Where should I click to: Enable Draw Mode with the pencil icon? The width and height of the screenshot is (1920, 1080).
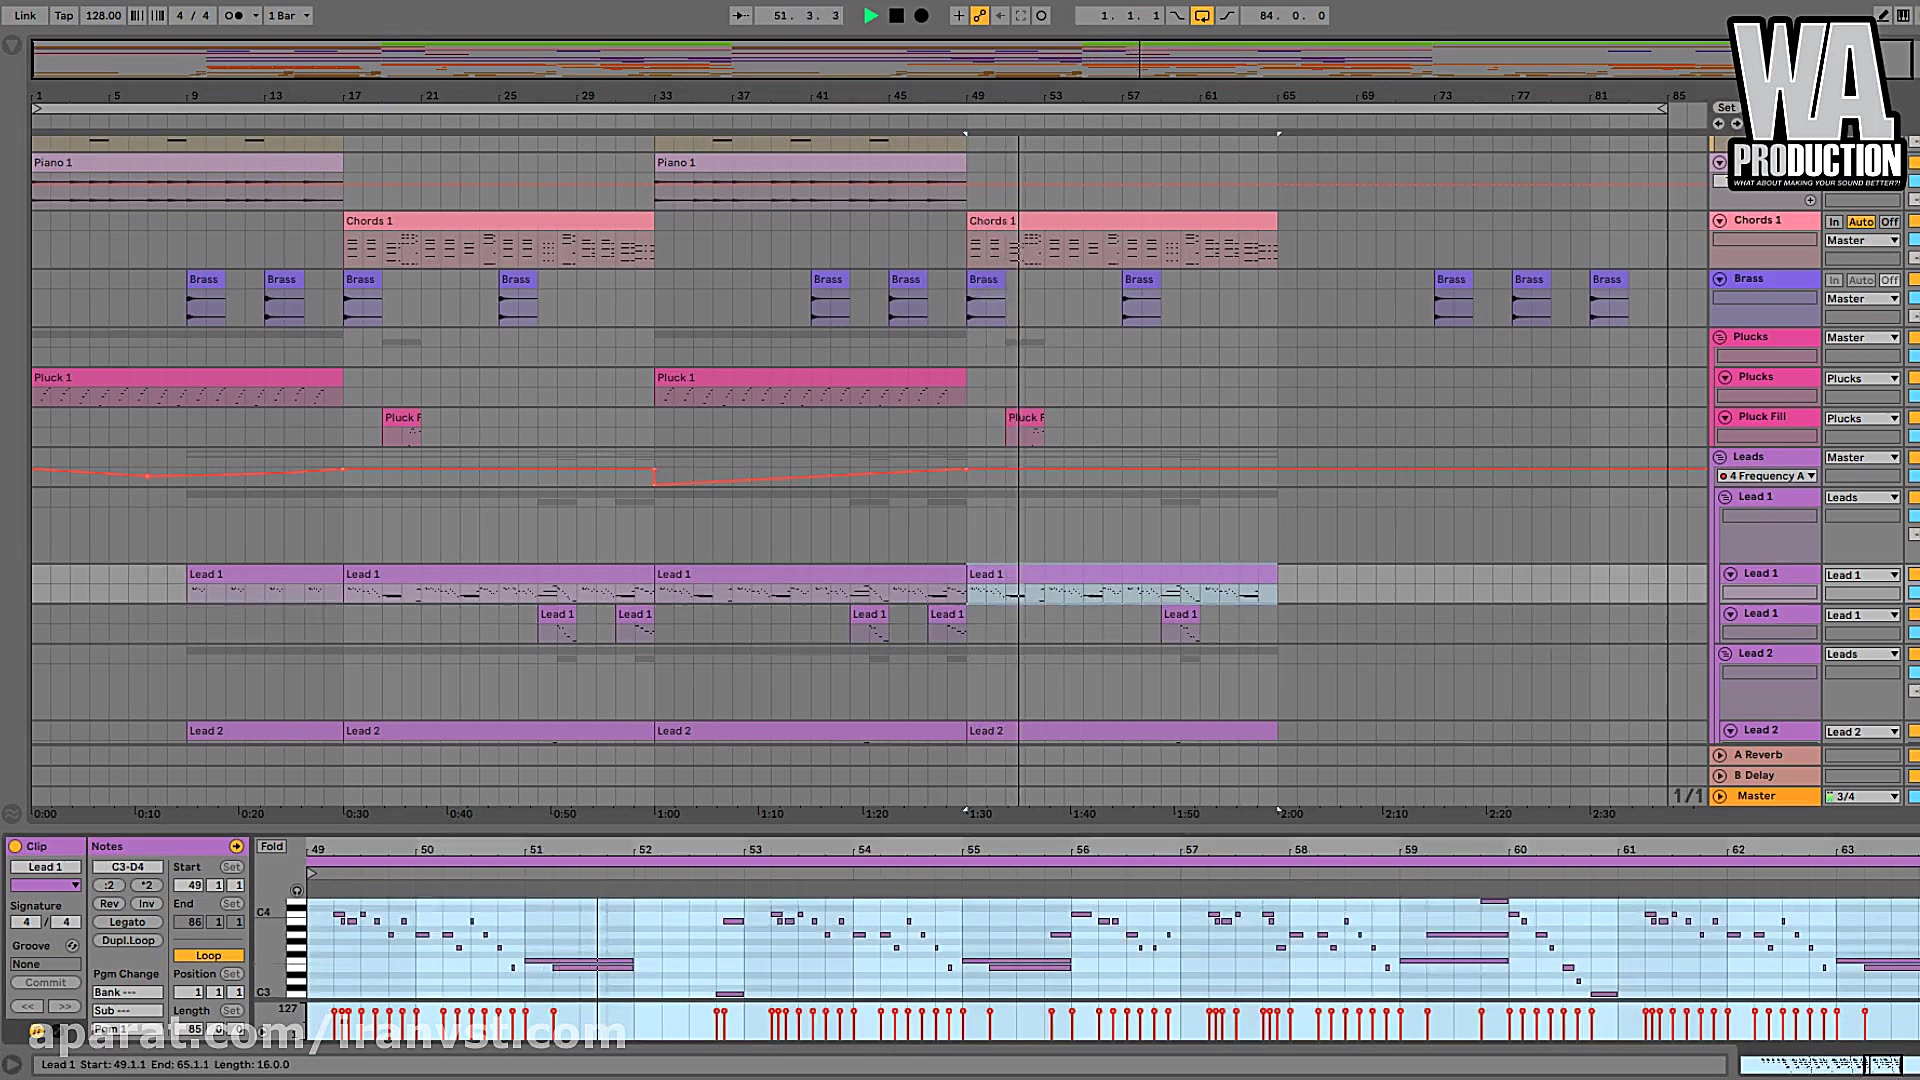(x=1882, y=16)
